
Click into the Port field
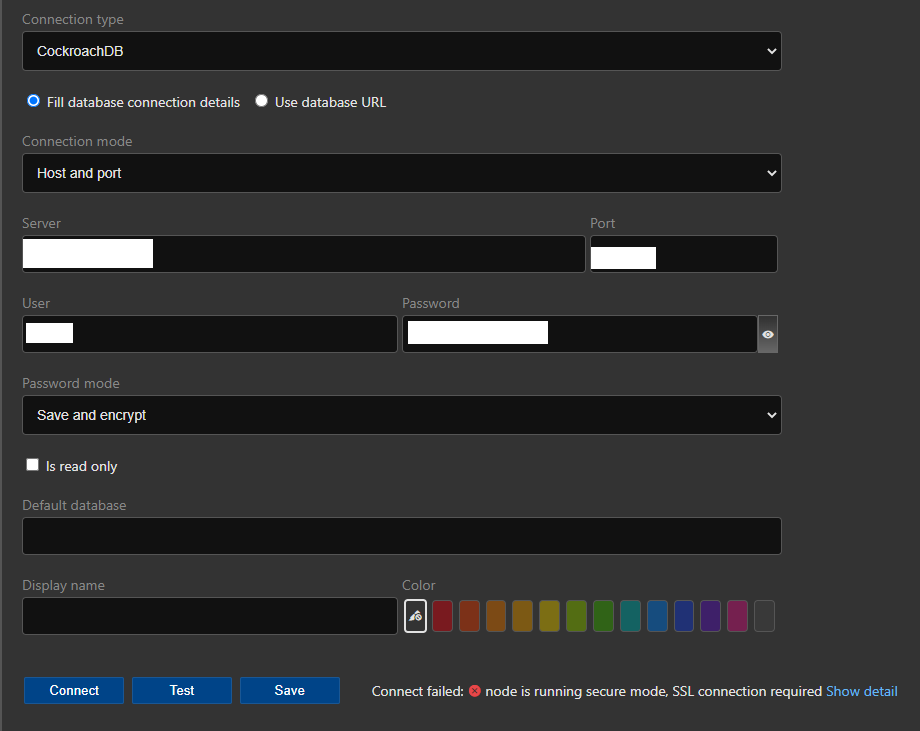684,254
